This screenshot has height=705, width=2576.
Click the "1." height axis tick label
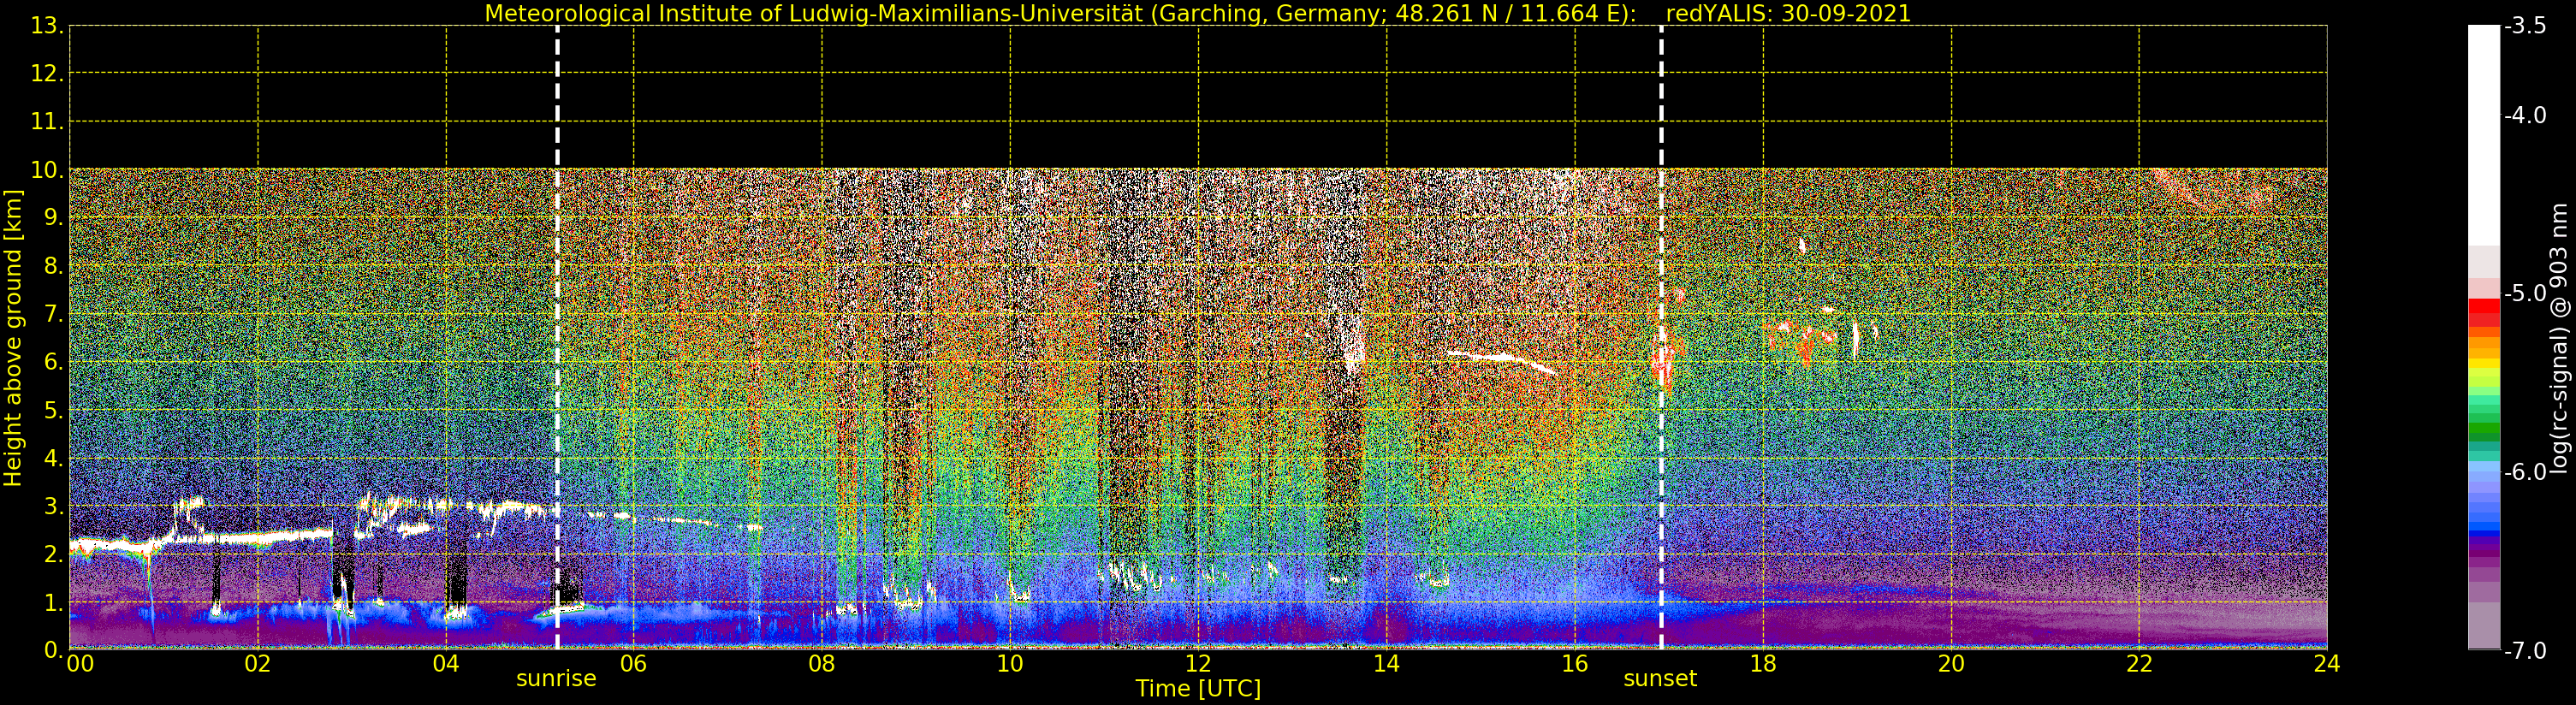(54, 603)
